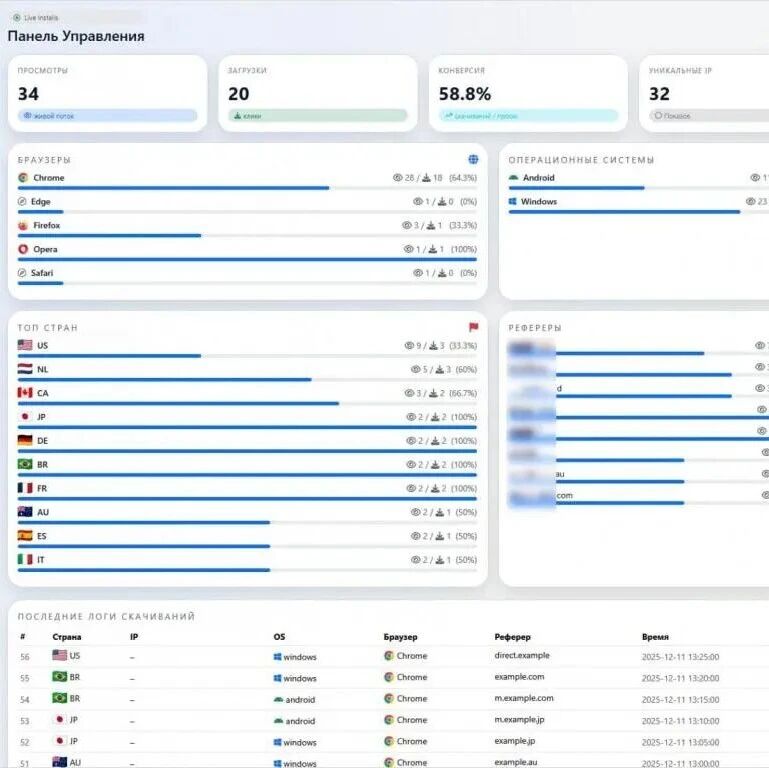Click the FR flag icon
Screen dimensions: 769x768
point(25,488)
